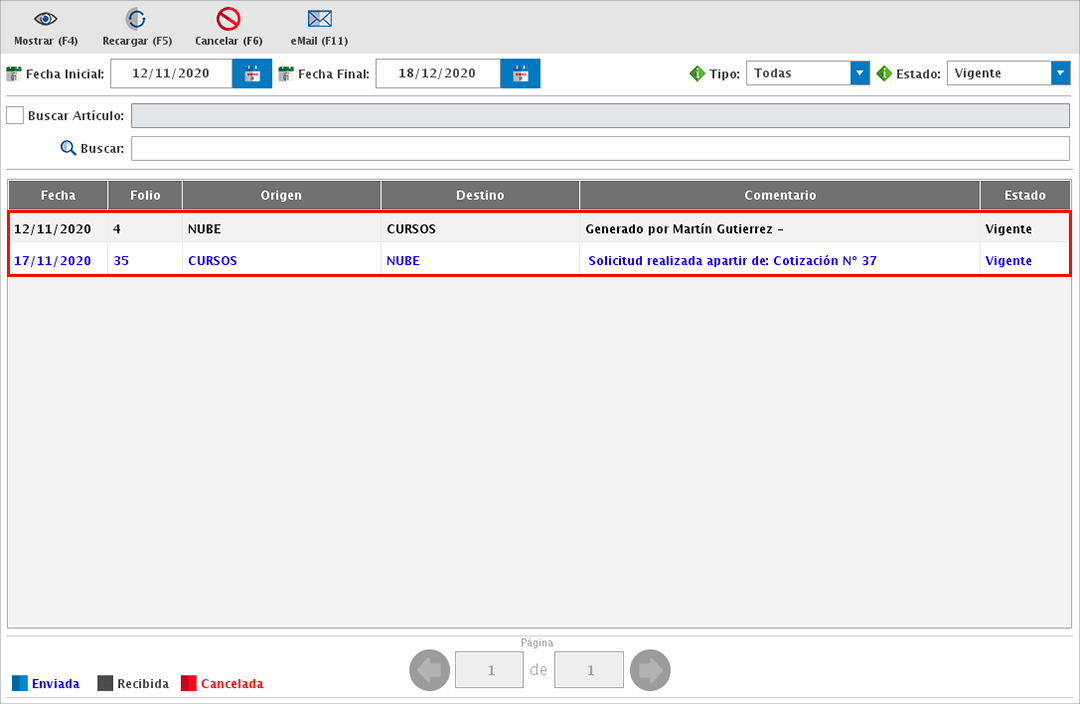Screen dimensions: 1080x704
Task: Open the Fecha Final calendar picker
Action: pos(520,74)
